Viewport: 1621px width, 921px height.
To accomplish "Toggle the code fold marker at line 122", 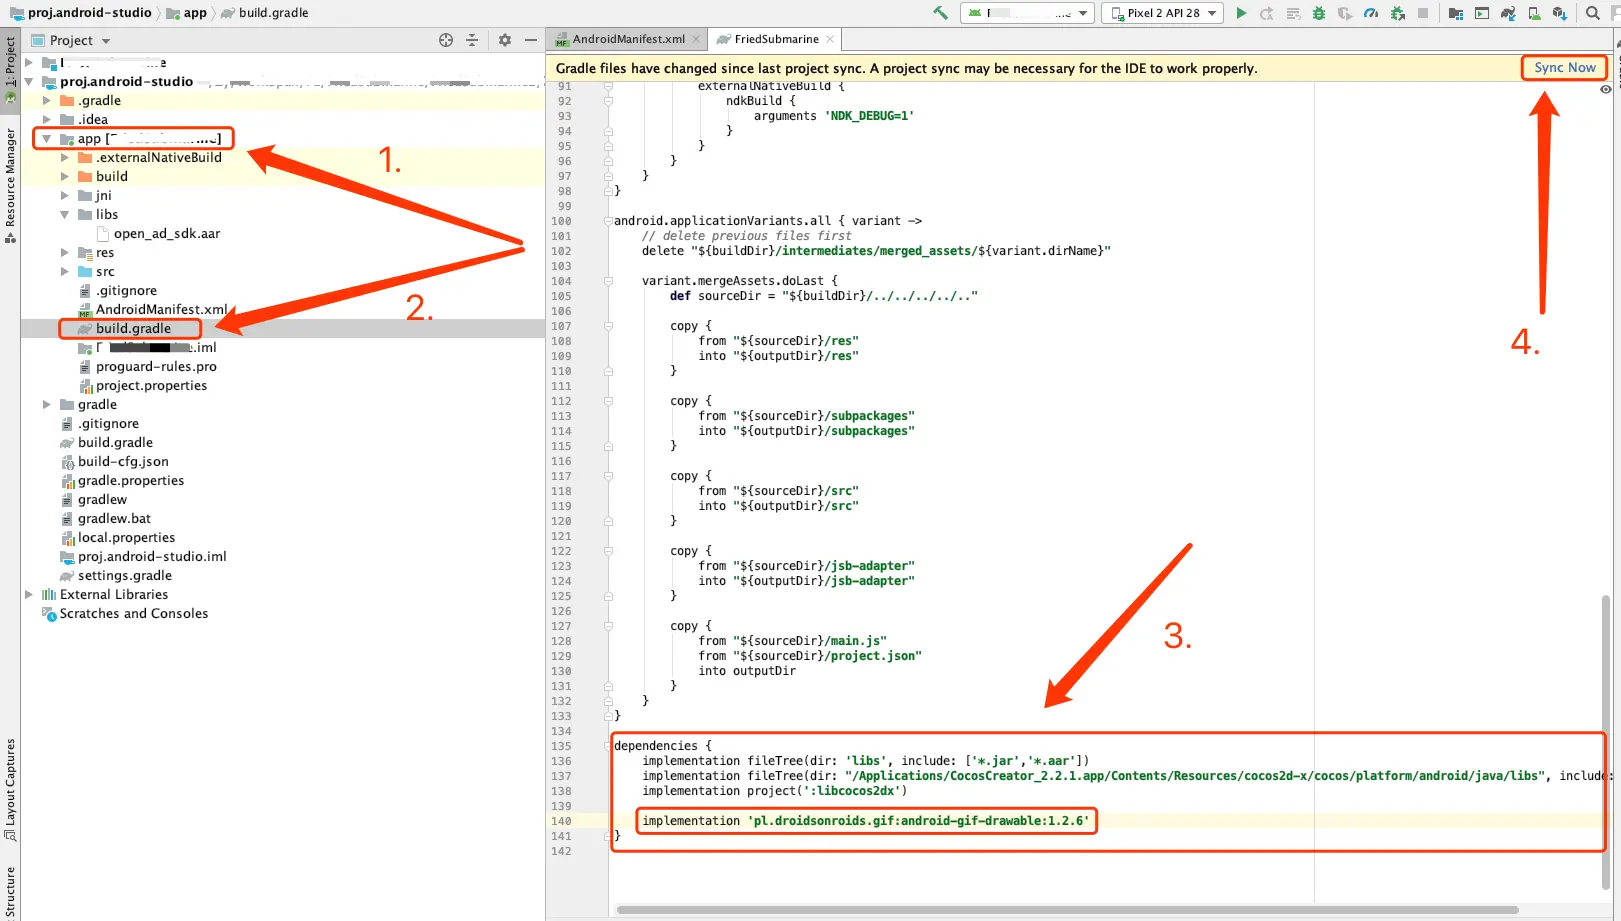I will 608,551.
